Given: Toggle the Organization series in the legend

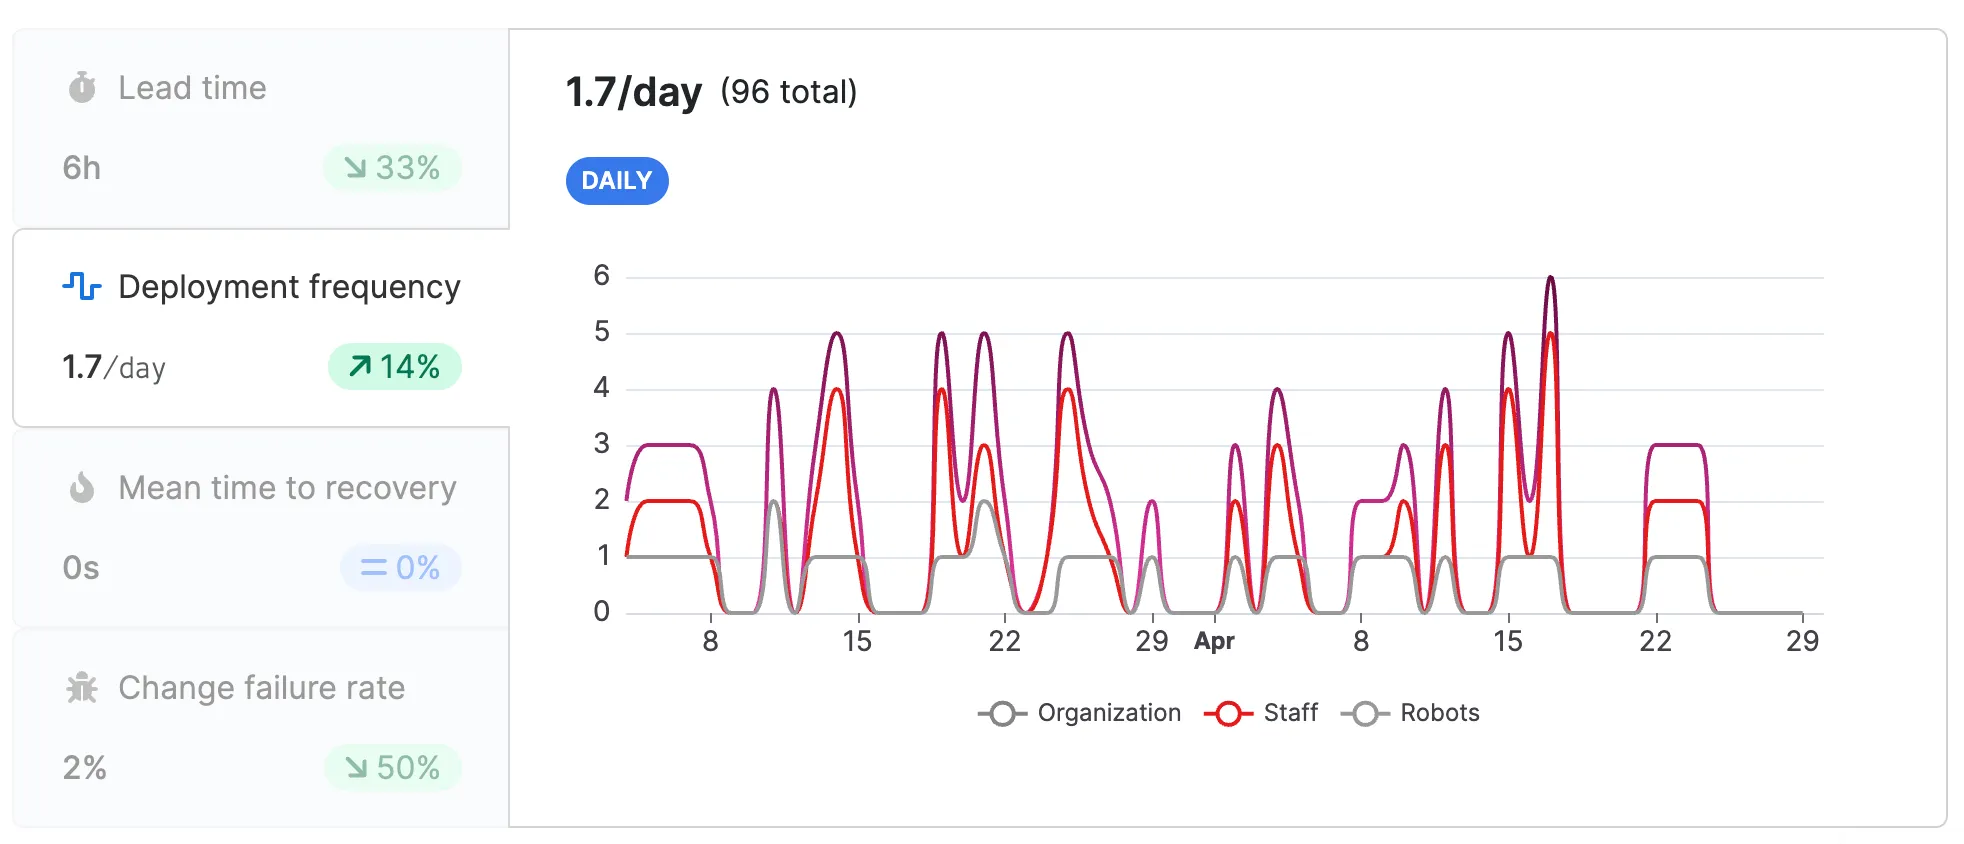Looking at the screenshot, I should tap(1080, 713).
